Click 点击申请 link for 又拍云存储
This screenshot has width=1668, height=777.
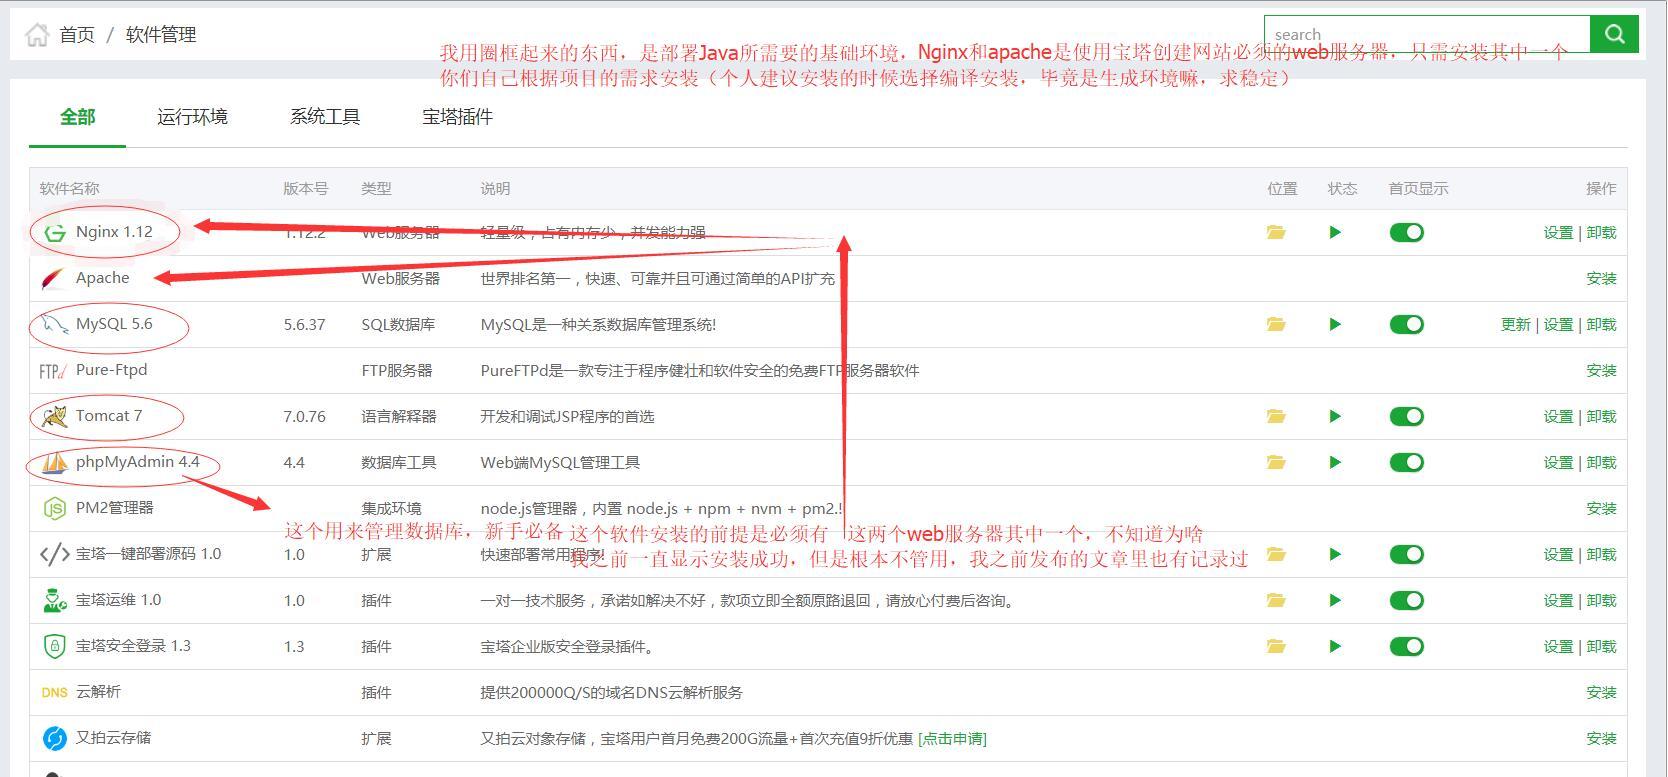click(952, 738)
